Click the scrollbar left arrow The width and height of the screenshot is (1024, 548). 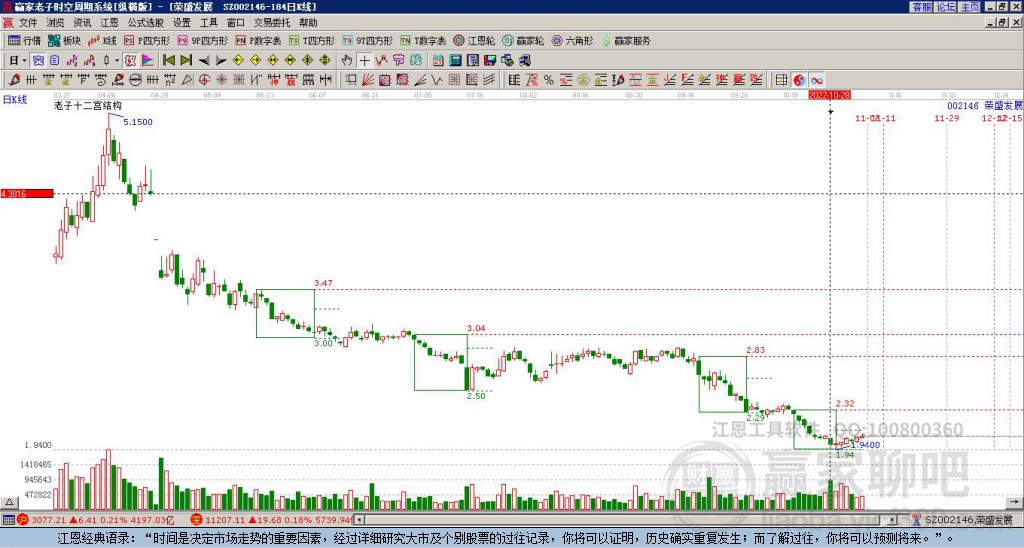[359, 520]
